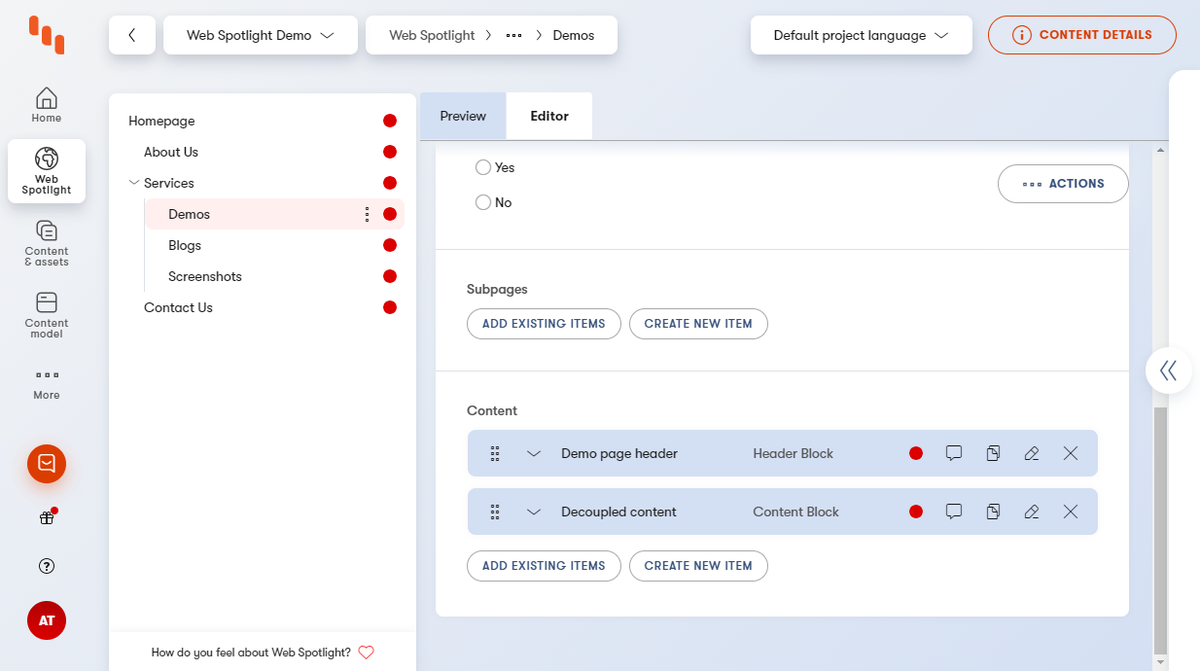Add a comment on Demo page header
The width and height of the screenshot is (1200, 671).
tap(953, 453)
